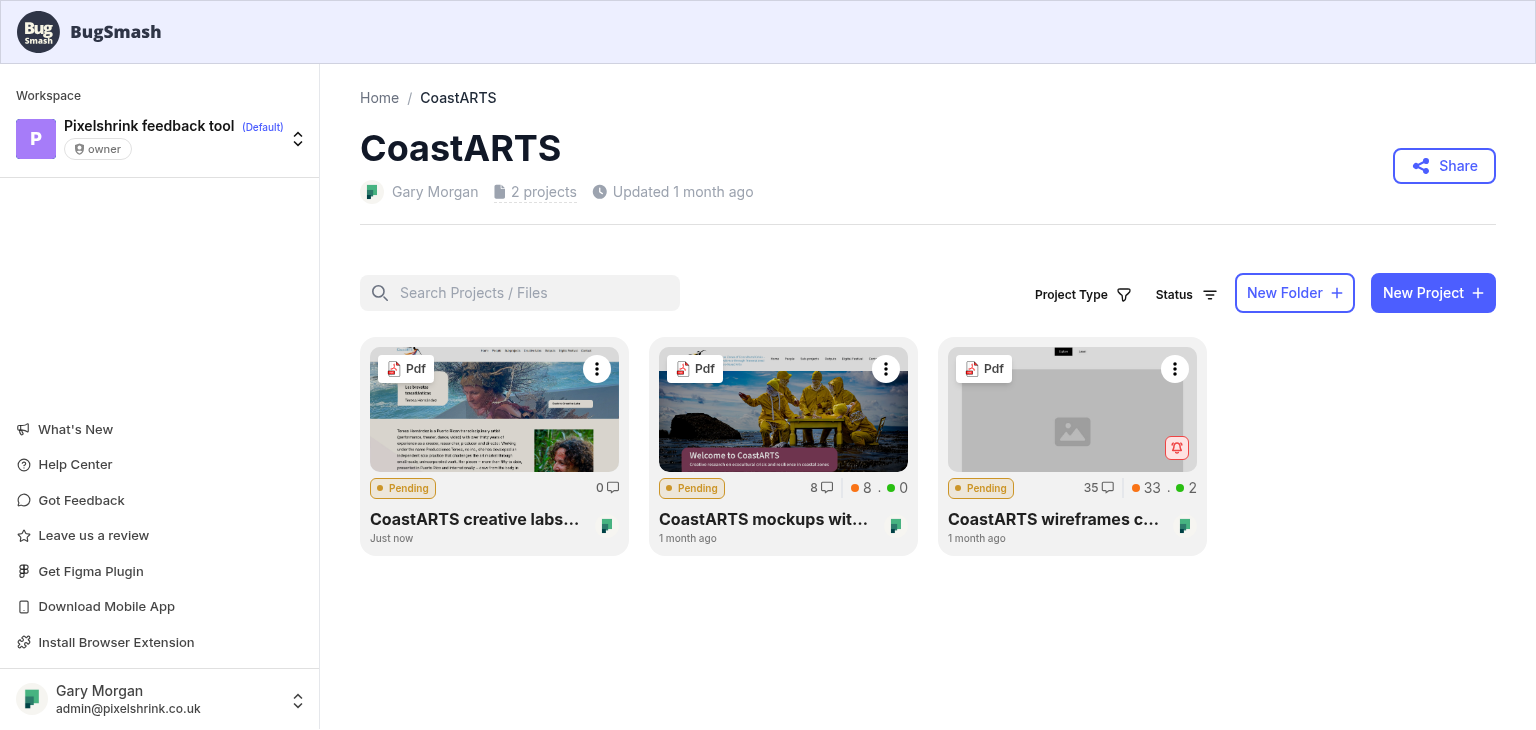Select Got Feedback in sidebar

(x=71, y=500)
